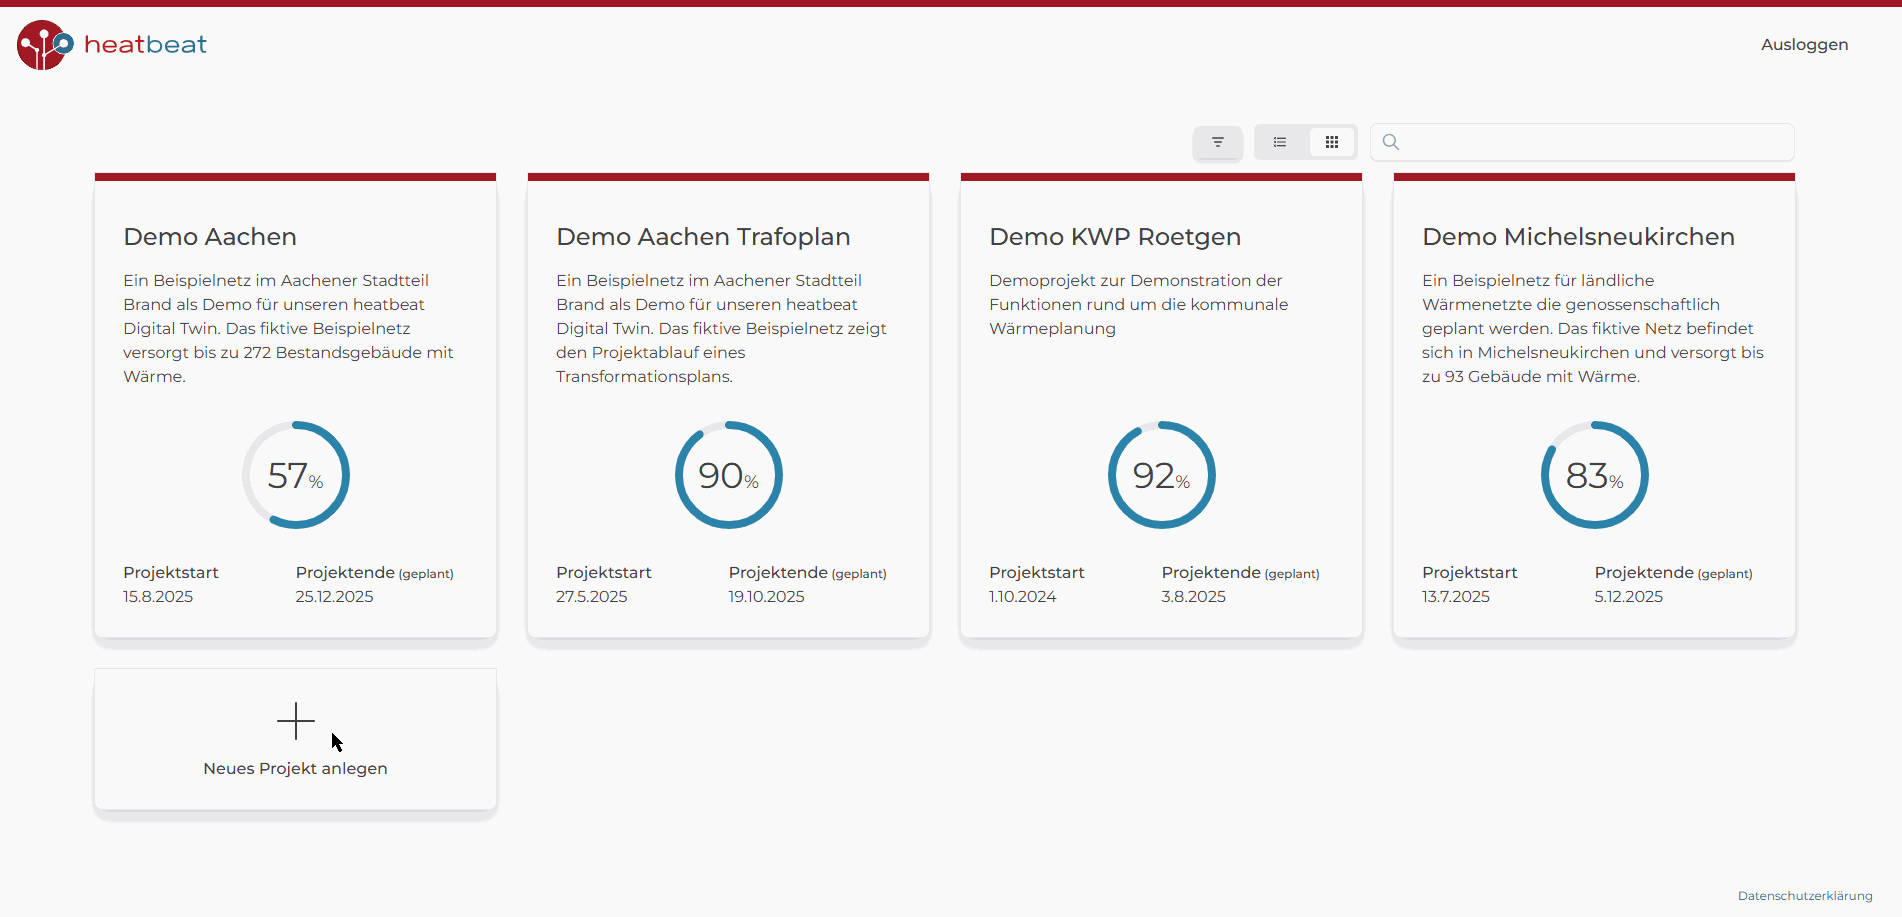Open the Demo KWP Roetgen title

tap(1115, 237)
